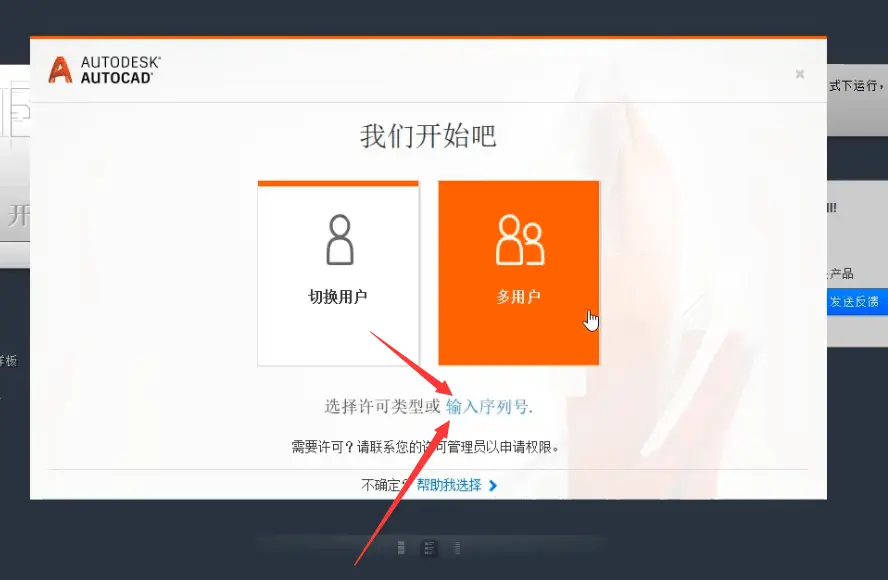Click the blue 发送反馈 button
888x580 pixels.
[854, 301]
